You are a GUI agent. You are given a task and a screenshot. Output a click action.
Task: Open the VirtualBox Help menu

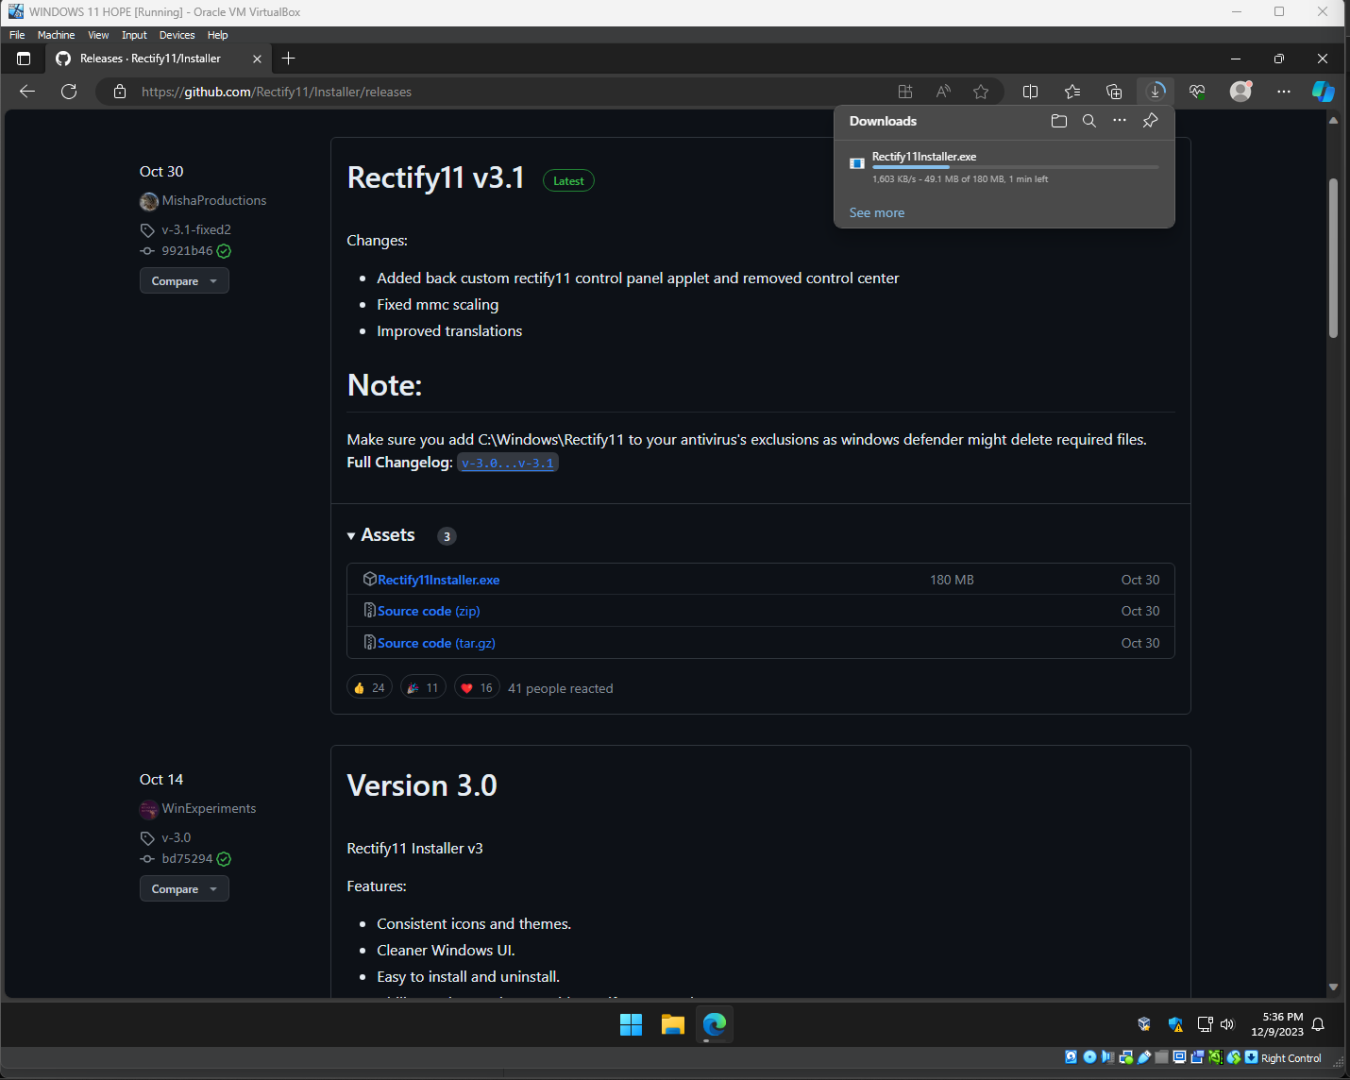coord(218,35)
